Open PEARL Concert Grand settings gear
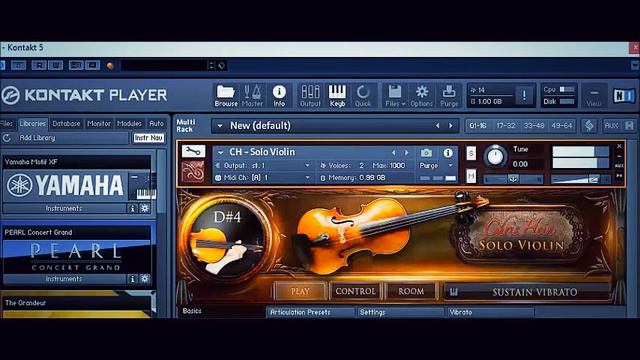Screen dimensions: 640x360 coord(145,279)
